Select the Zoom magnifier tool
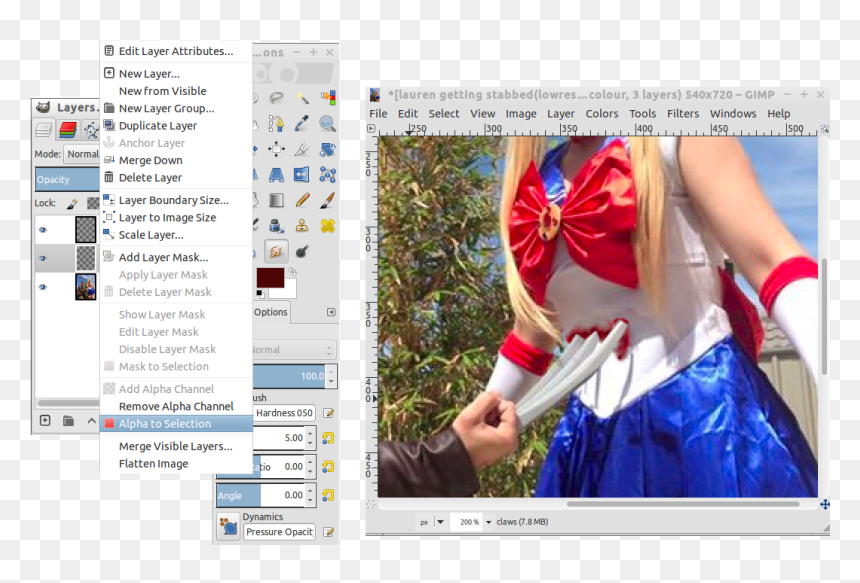Image resolution: width=860 pixels, height=583 pixels. point(328,123)
